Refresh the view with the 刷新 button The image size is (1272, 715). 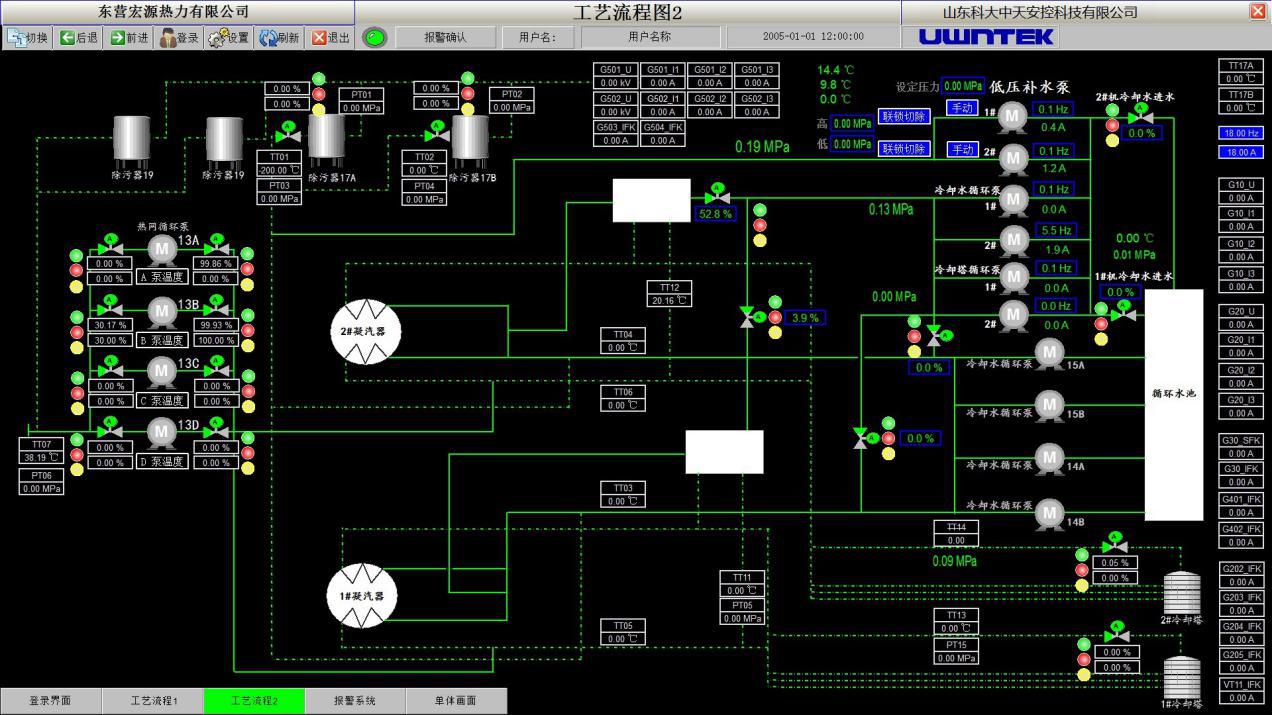tap(279, 38)
